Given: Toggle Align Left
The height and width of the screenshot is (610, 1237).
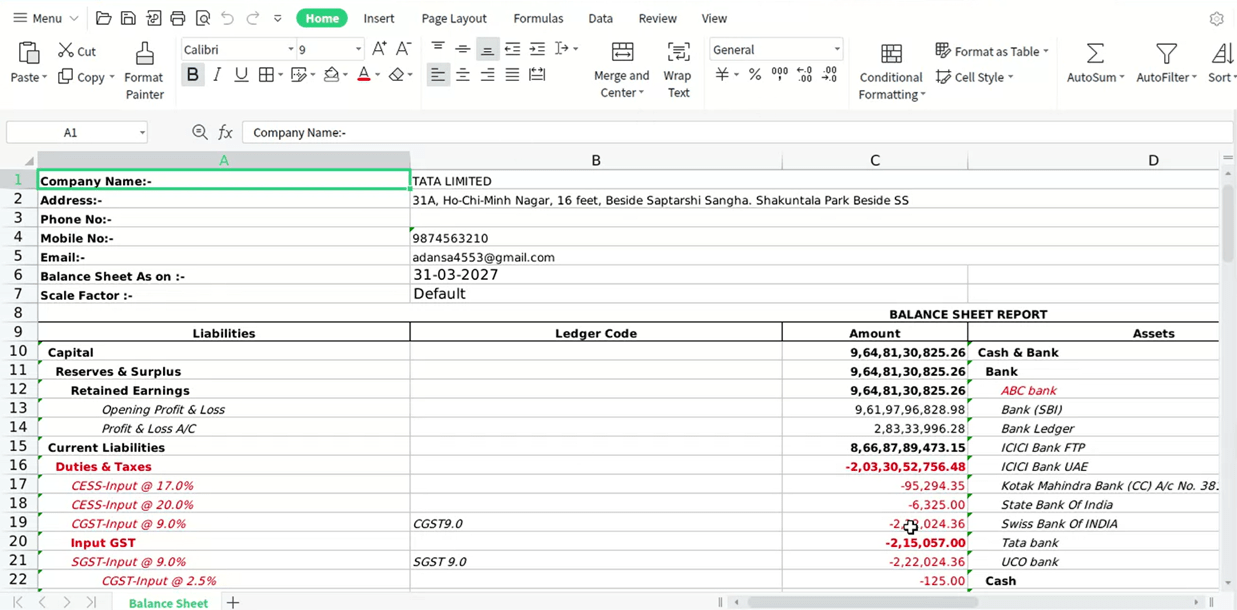Looking at the screenshot, I should coord(438,74).
